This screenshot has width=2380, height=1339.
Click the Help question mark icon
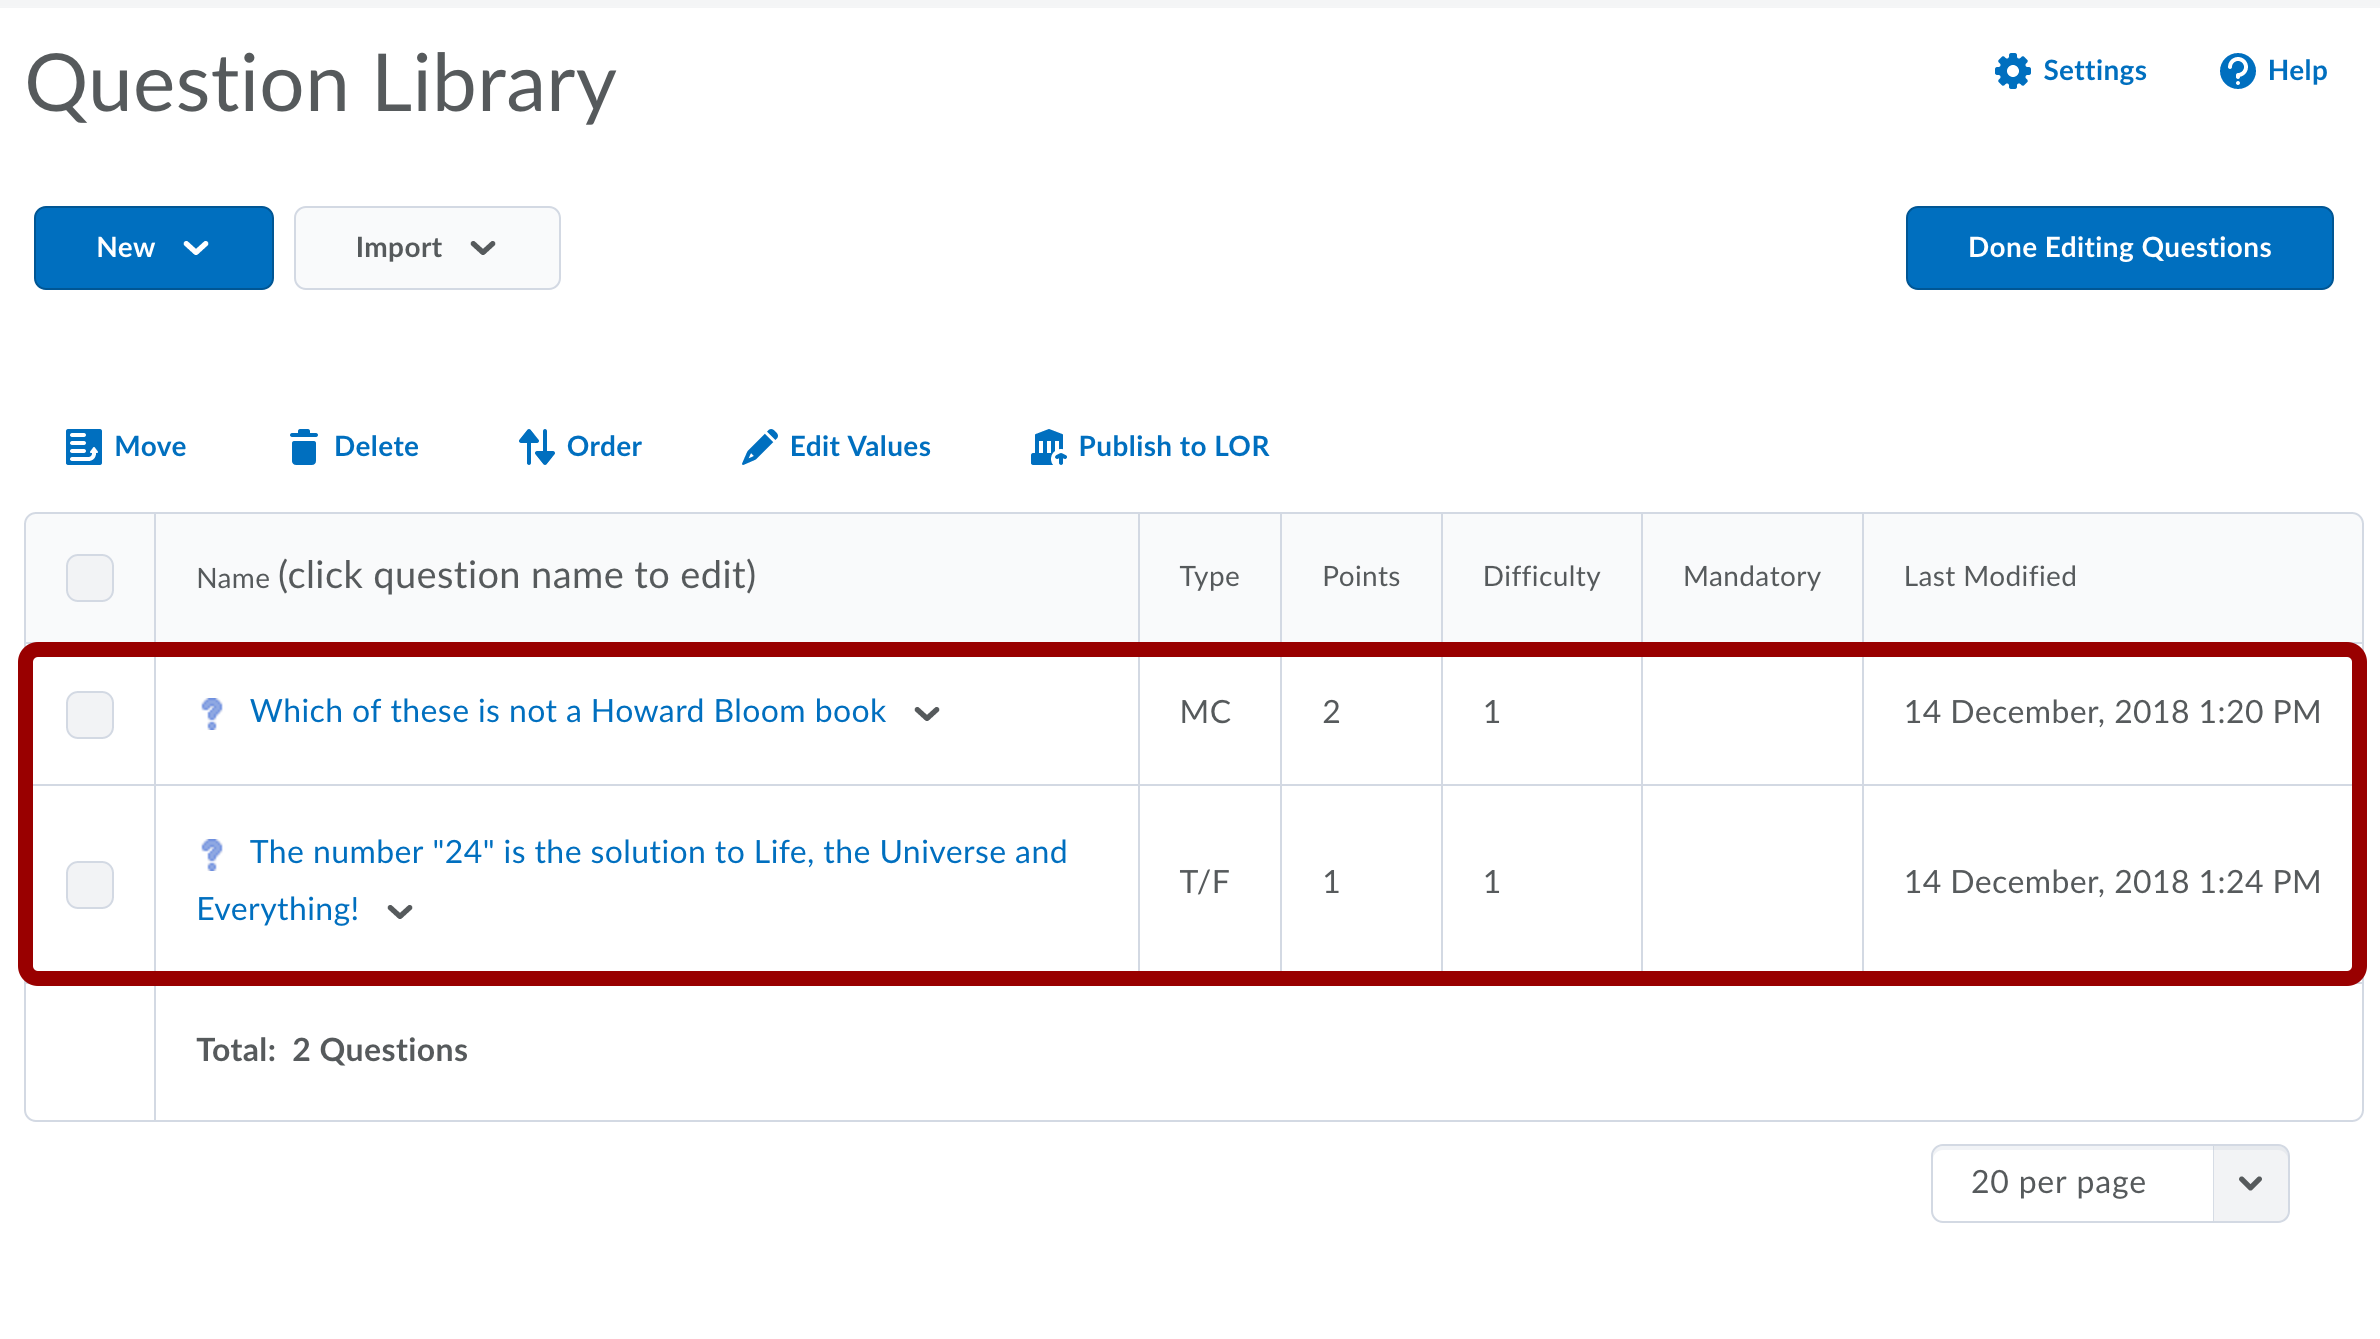click(x=2237, y=71)
